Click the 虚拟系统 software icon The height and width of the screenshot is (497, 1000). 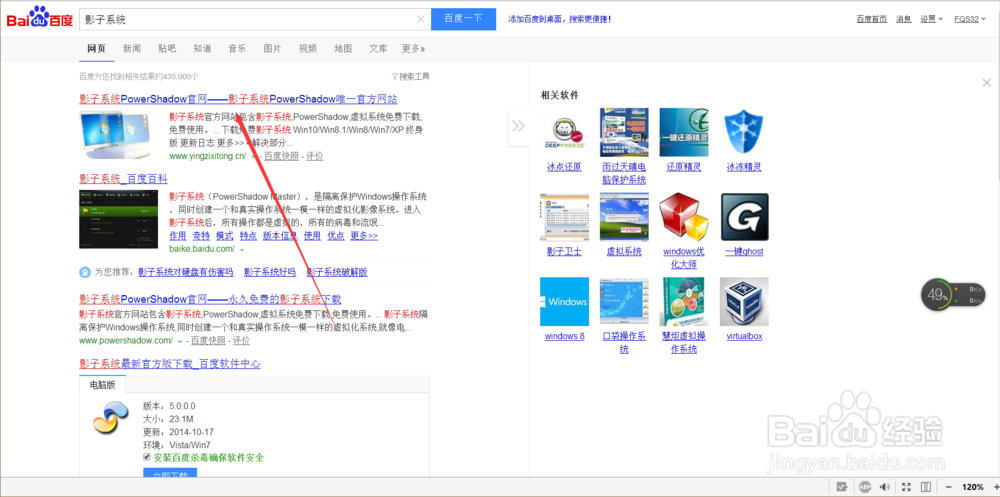624,218
